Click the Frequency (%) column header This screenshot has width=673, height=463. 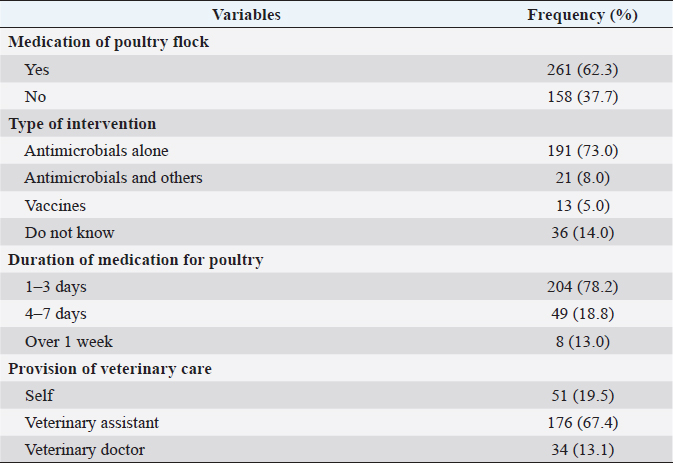[582, 15]
